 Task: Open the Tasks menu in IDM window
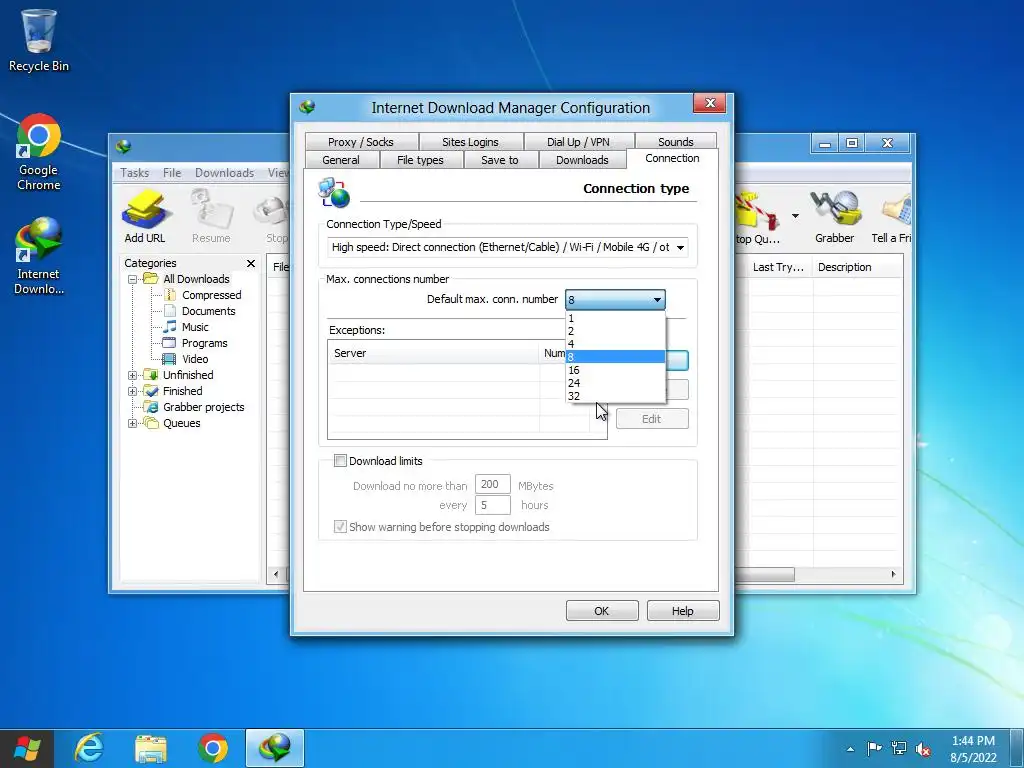tap(135, 173)
